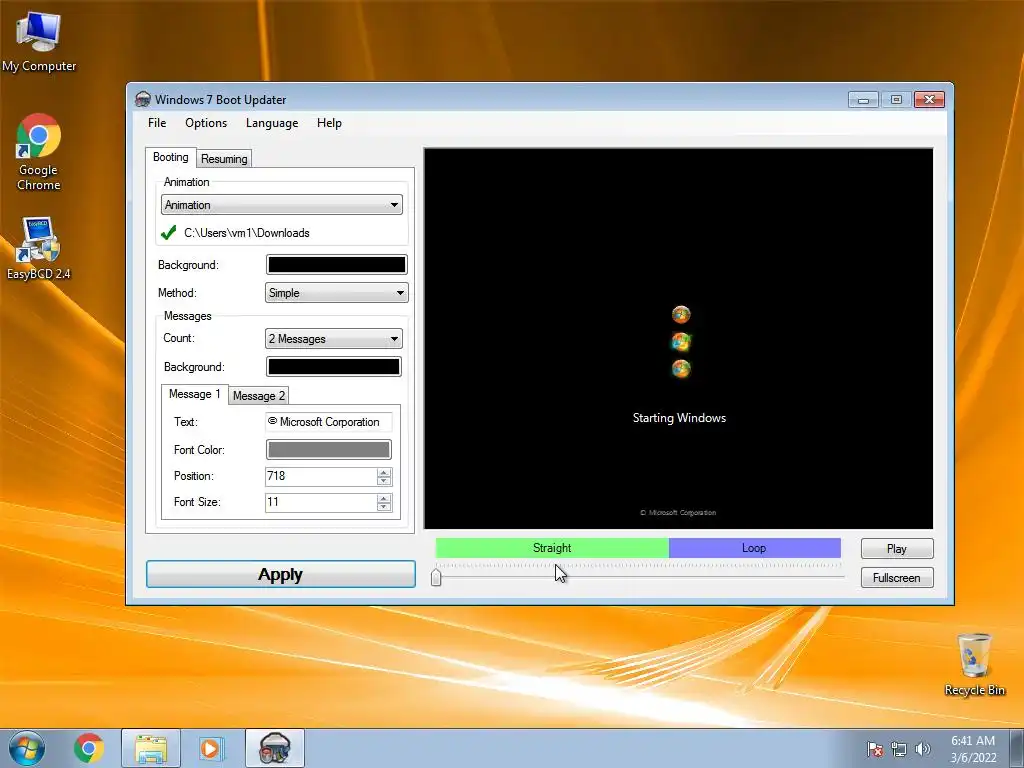Open Windows Media Player taskbar icon
Viewport: 1024px width, 768px height.
211,748
